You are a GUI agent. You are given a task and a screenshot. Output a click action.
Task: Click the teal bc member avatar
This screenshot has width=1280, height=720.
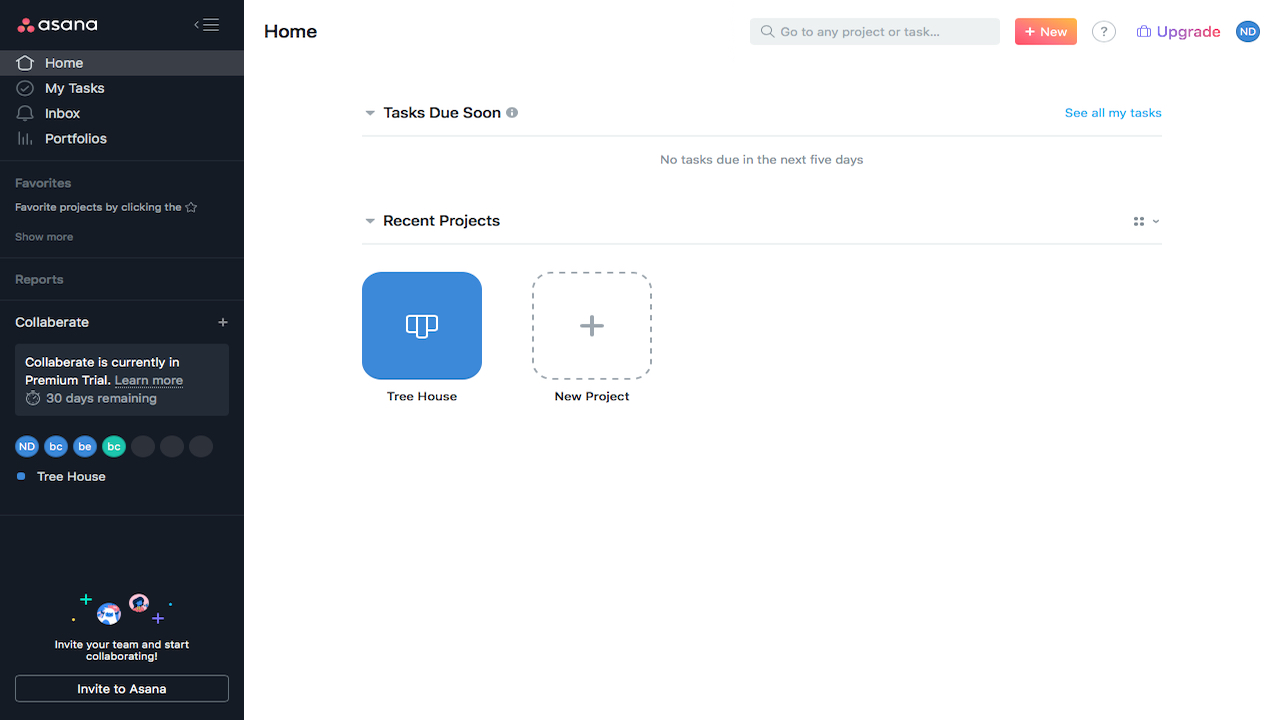114,446
